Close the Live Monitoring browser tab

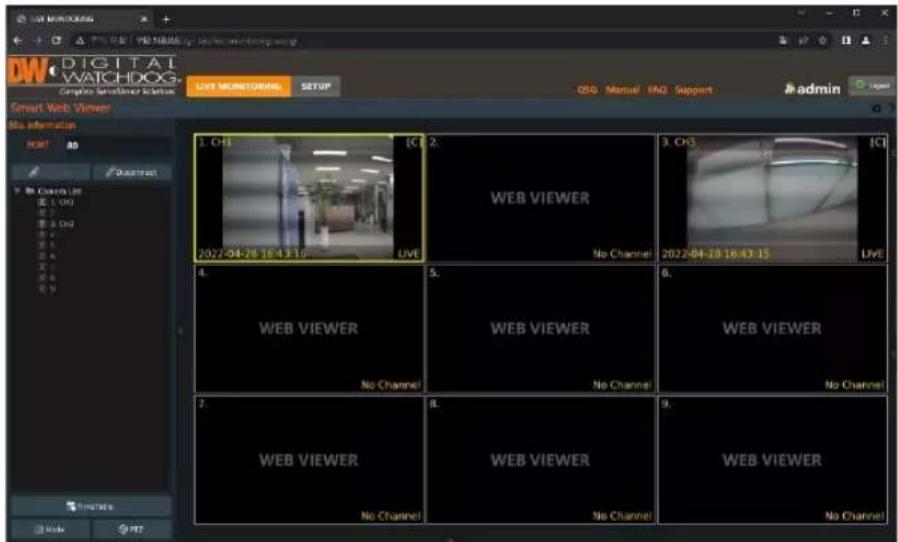pyautogui.click(x=144, y=19)
